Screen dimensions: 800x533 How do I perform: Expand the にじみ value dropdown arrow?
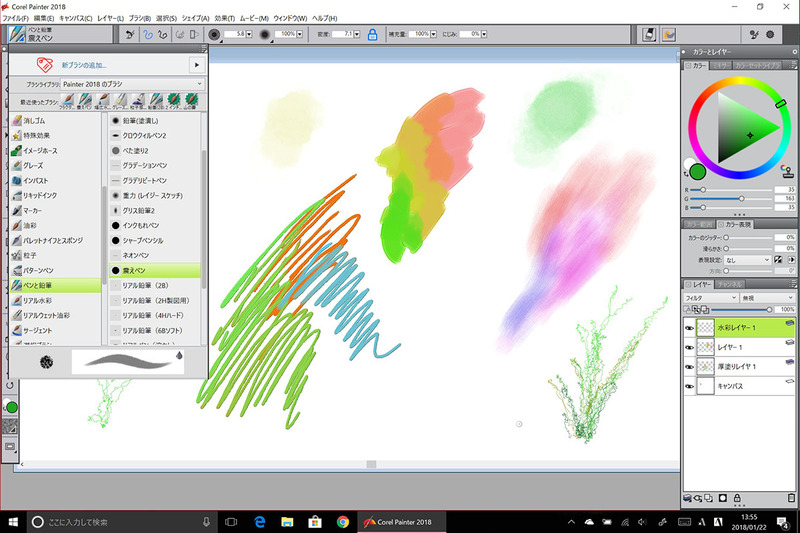[484, 34]
